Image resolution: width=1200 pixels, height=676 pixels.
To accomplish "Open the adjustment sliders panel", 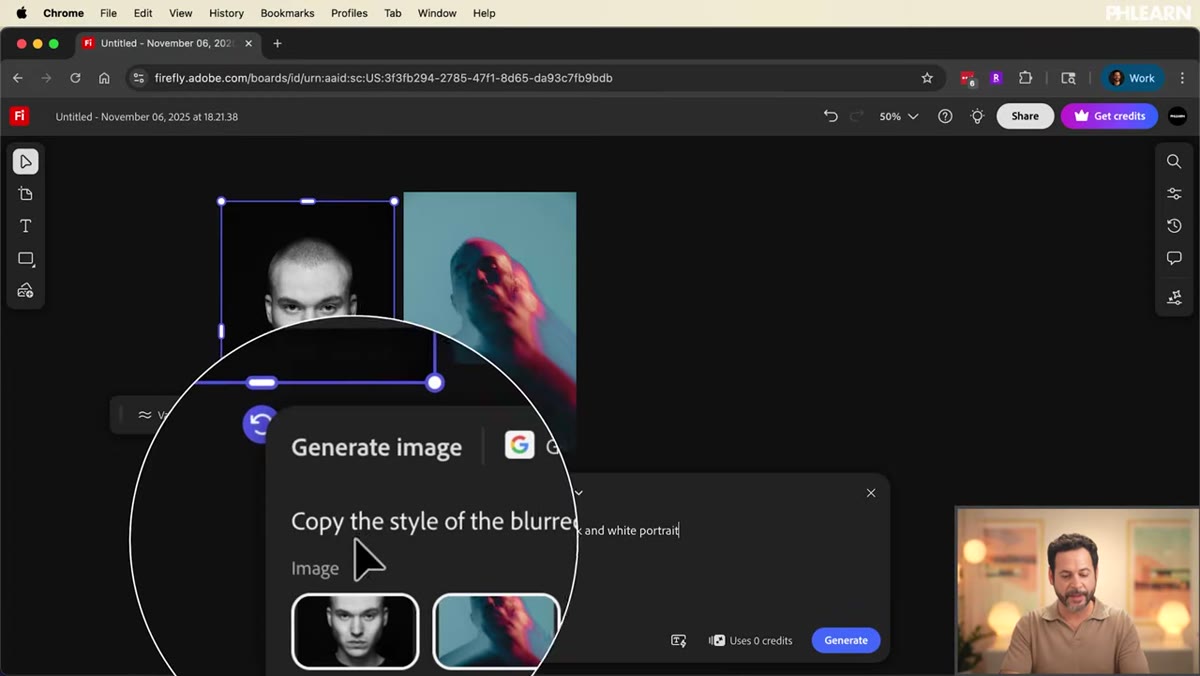I will 1174,194.
